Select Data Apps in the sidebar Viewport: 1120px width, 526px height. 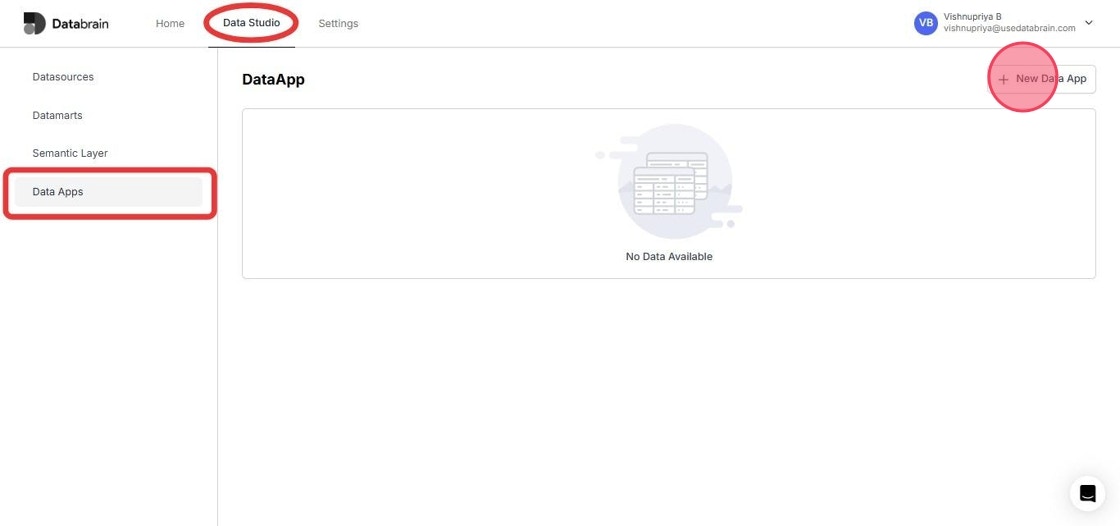click(x=109, y=192)
